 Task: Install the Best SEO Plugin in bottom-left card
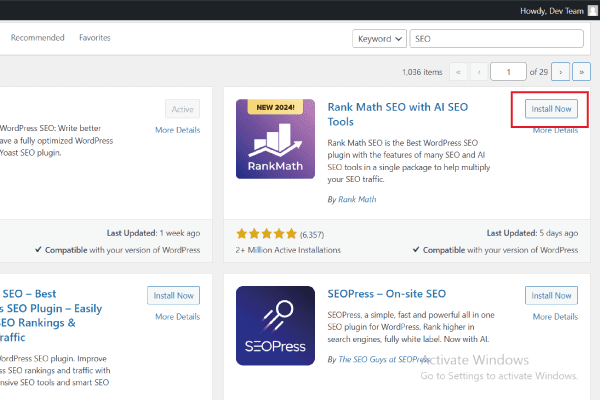pyautogui.click(x=173, y=296)
